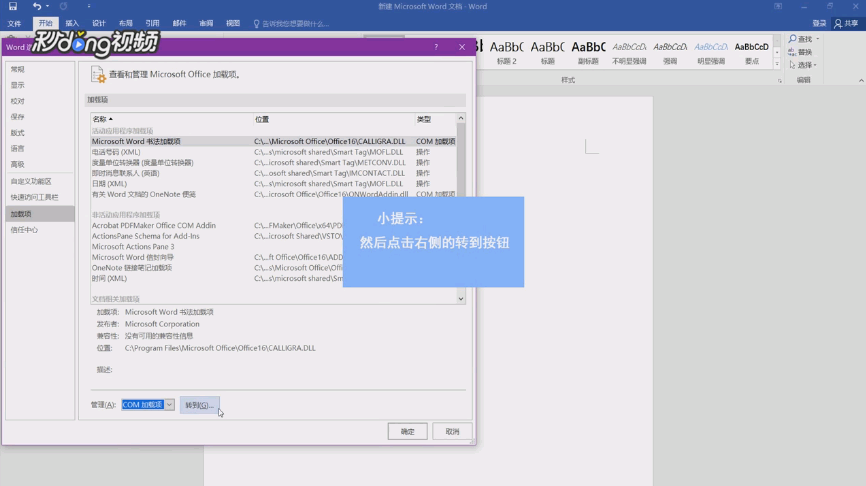Apply the 不明显强调 style
The image size is (866, 486).
(x=629, y=52)
